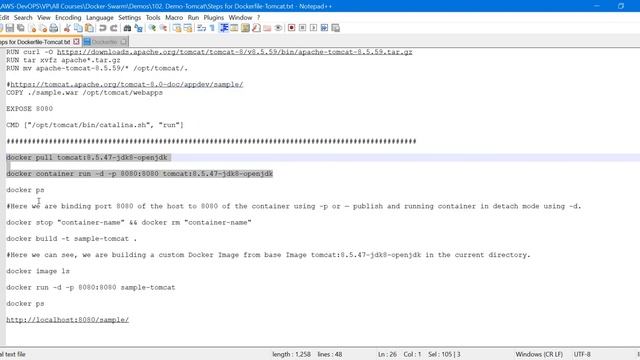Toggle Show All Characters paragraph icon
Image resolution: width=640 pixels, height=360 pixels.
[x=212, y=28]
